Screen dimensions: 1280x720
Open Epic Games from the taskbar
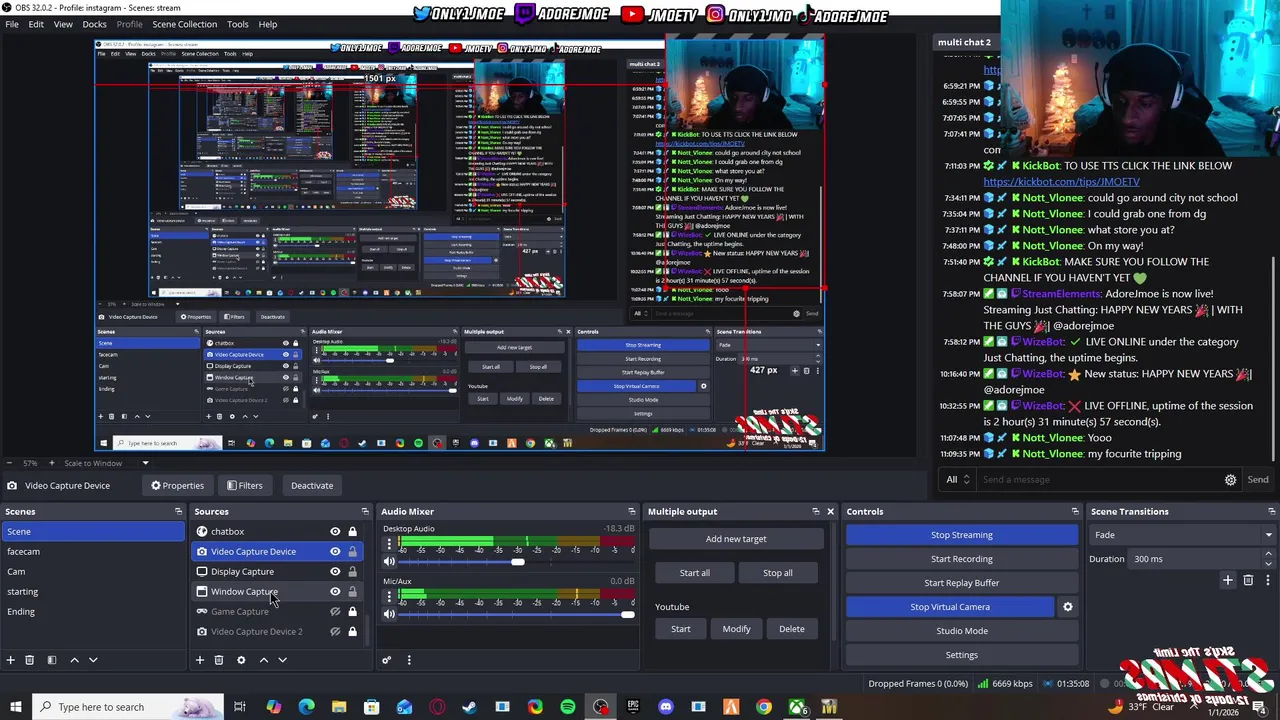click(x=633, y=707)
